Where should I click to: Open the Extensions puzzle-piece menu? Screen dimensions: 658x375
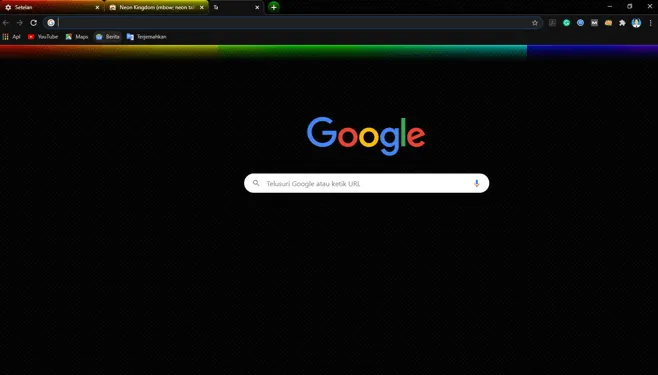[622, 23]
